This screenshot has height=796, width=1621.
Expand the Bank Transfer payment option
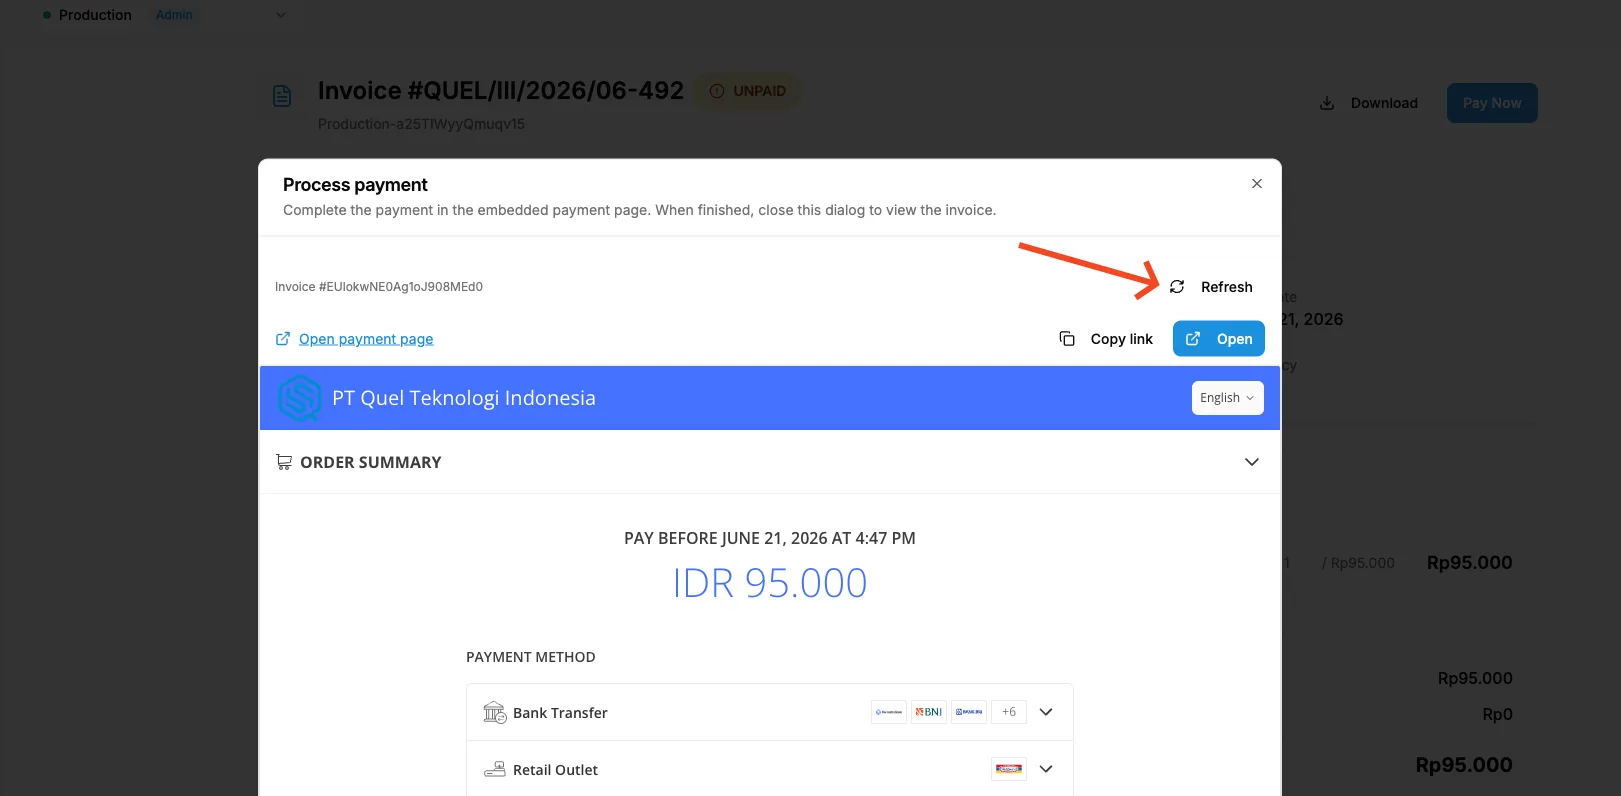click(1046, 712)
